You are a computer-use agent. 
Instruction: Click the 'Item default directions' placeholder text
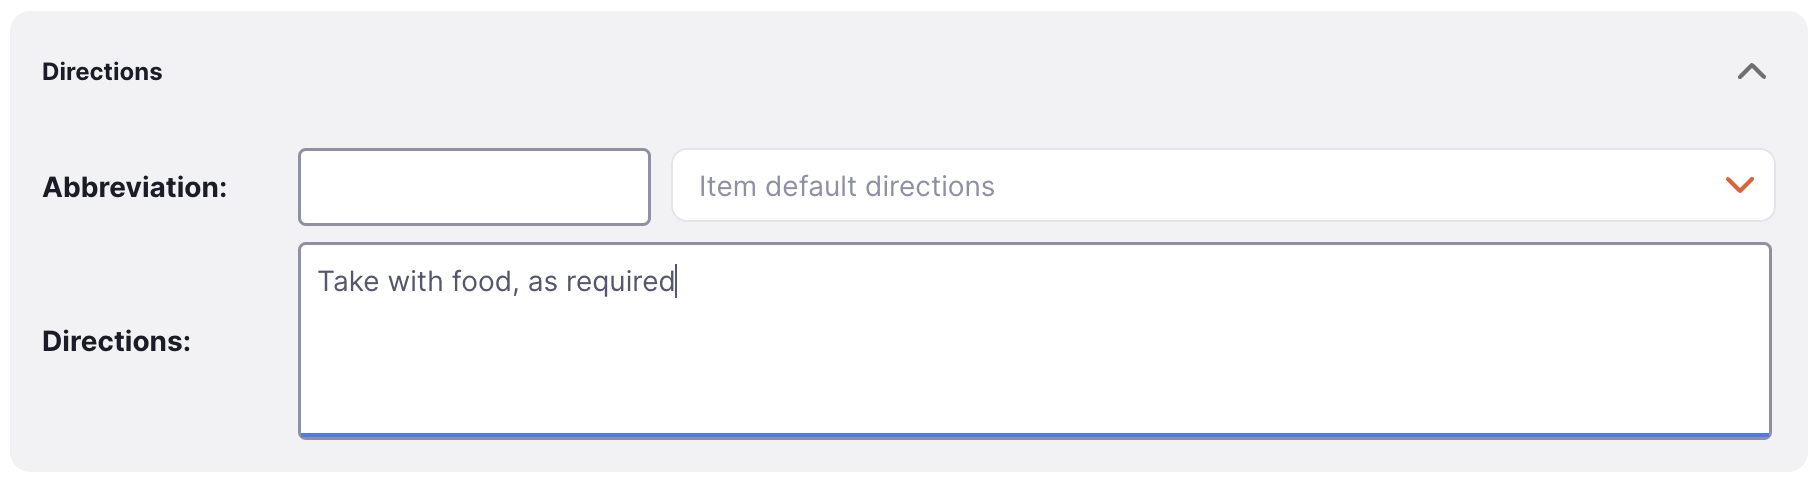pyautogui.click(x=846, y=187)
